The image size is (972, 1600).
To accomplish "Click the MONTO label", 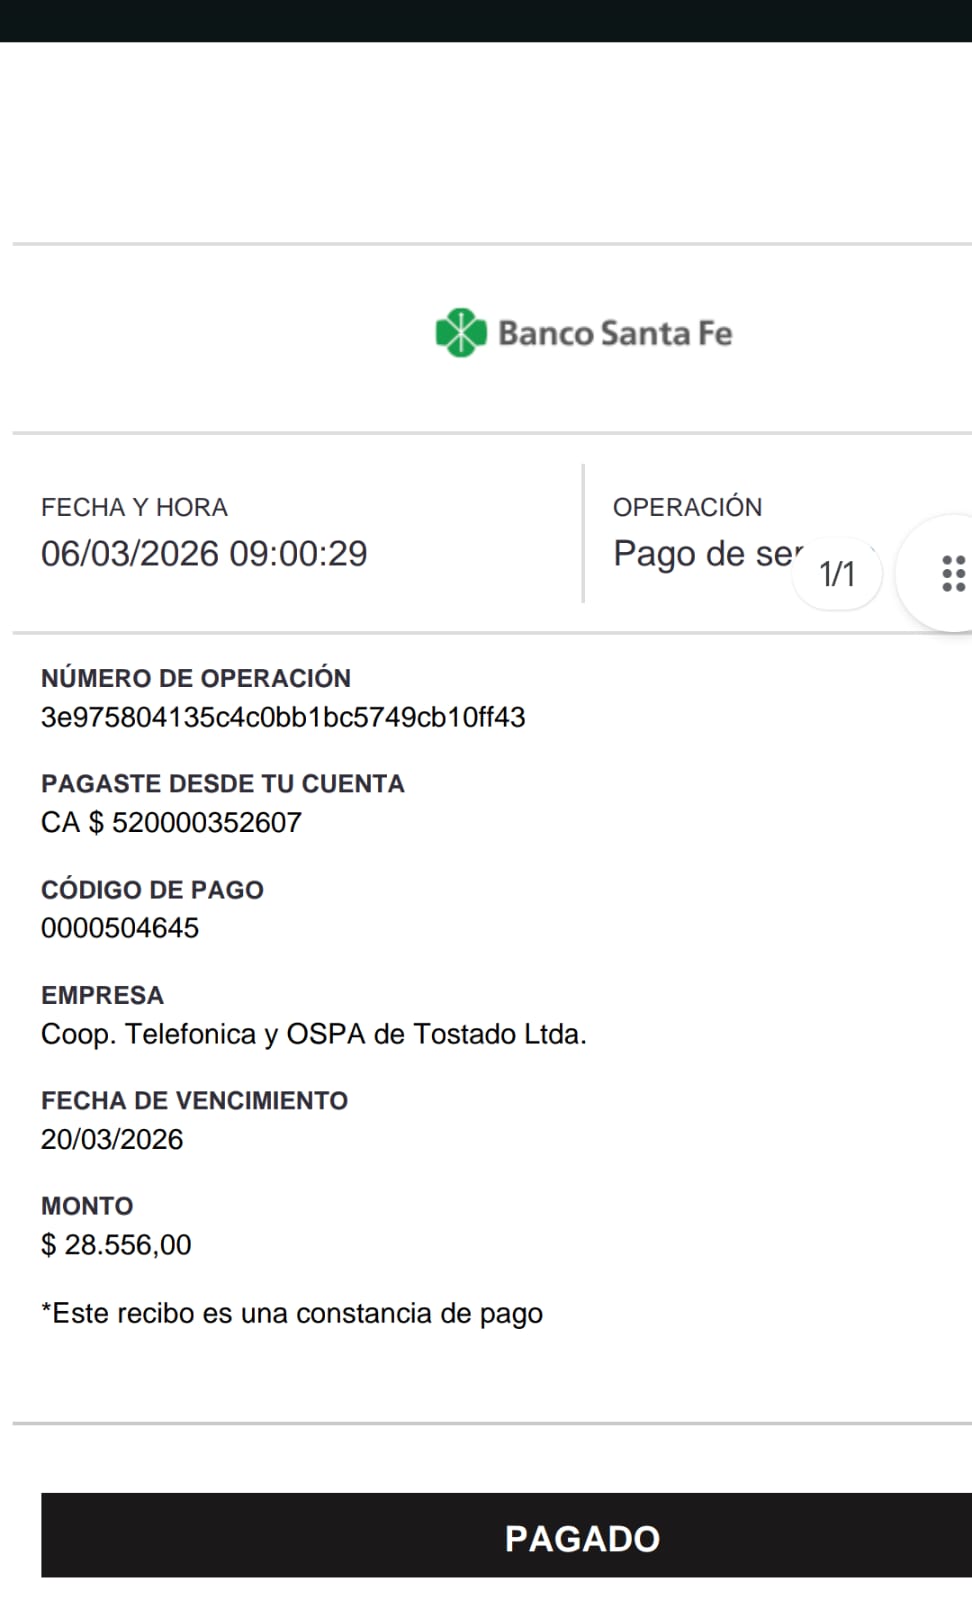I will [x=87, y=1205].
